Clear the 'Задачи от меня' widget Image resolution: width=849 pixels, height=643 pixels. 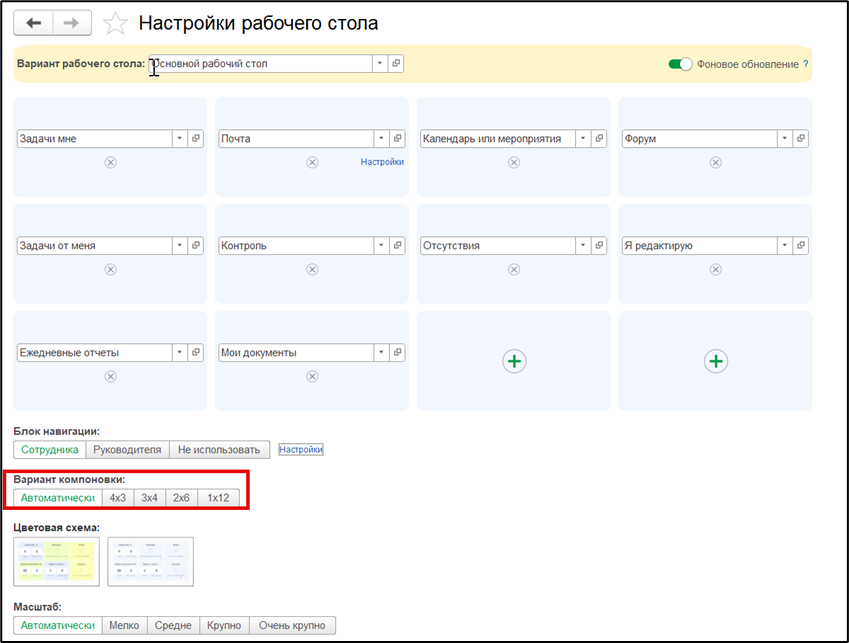point(110,270)
